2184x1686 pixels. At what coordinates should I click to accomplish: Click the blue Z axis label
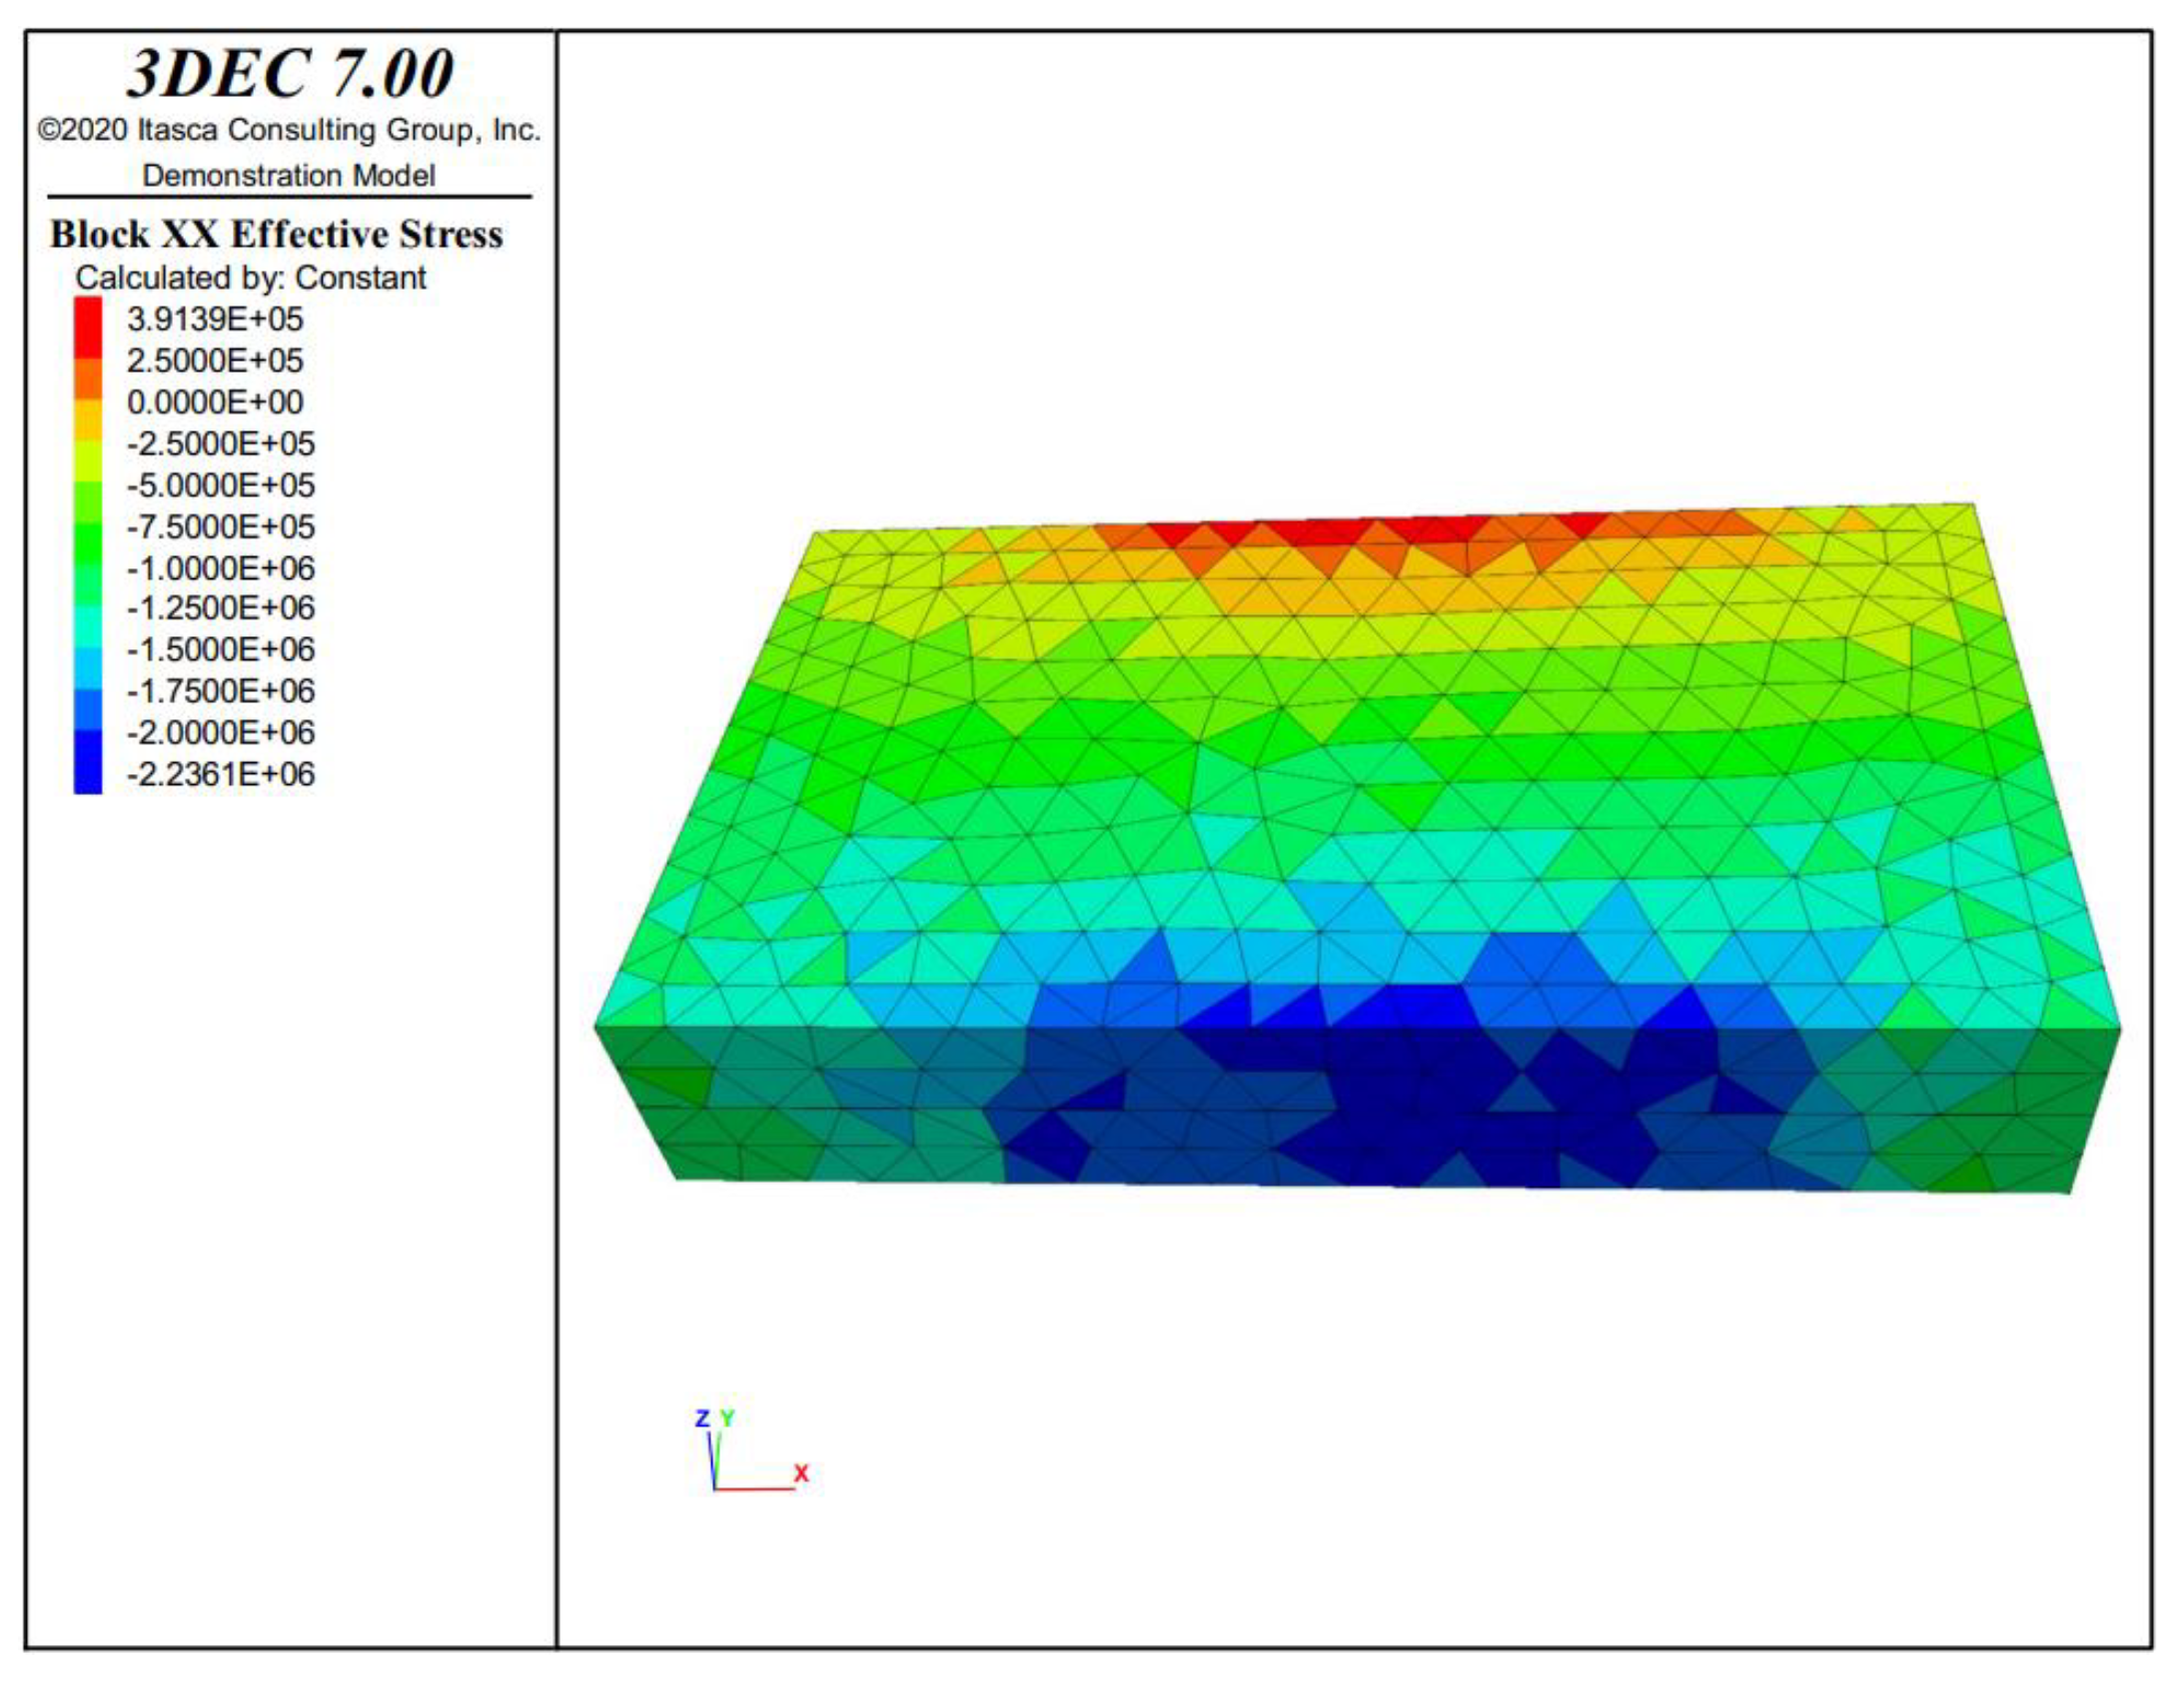point(702,1418)
